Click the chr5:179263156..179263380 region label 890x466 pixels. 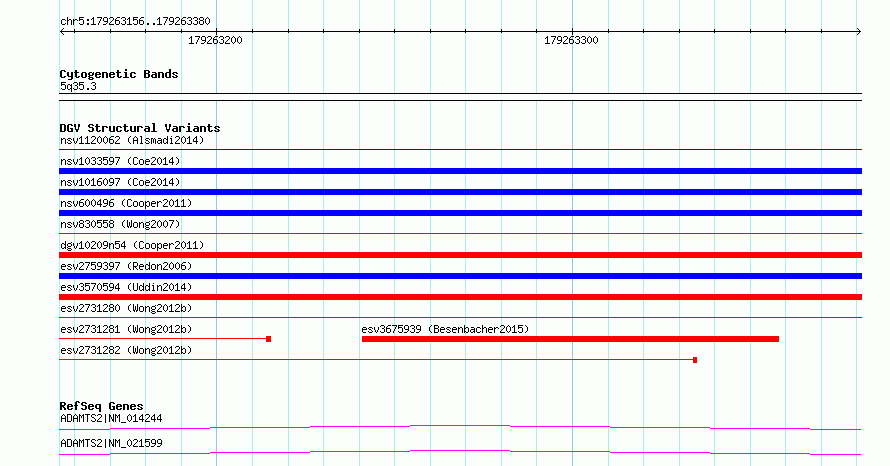135,22
